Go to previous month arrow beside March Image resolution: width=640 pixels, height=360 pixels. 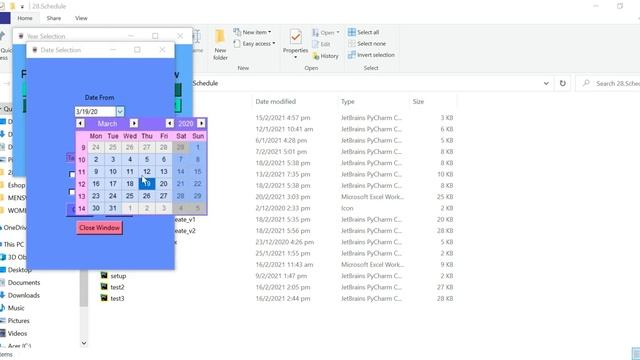click(80, 123)
